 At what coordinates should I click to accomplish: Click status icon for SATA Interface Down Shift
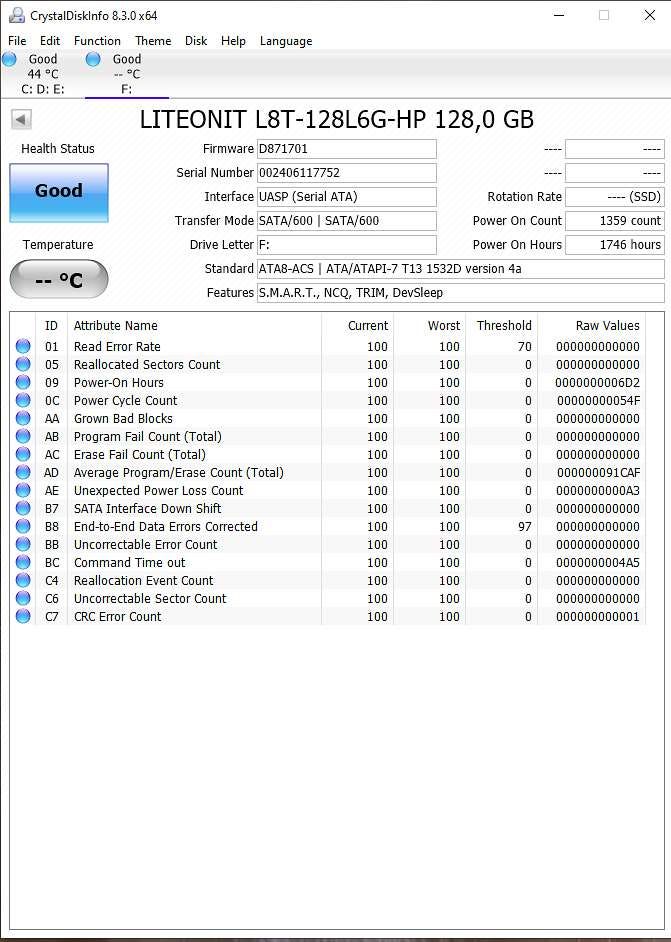point(23,508)
